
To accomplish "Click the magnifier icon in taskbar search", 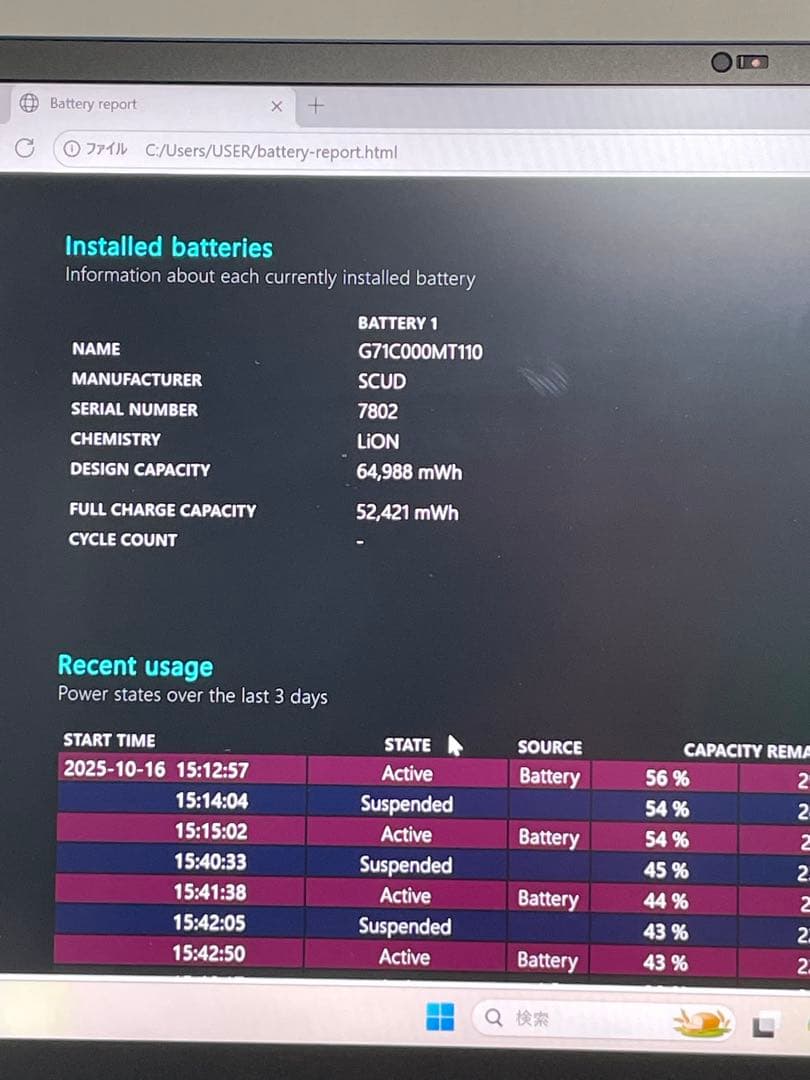I will coord(494,1018).
